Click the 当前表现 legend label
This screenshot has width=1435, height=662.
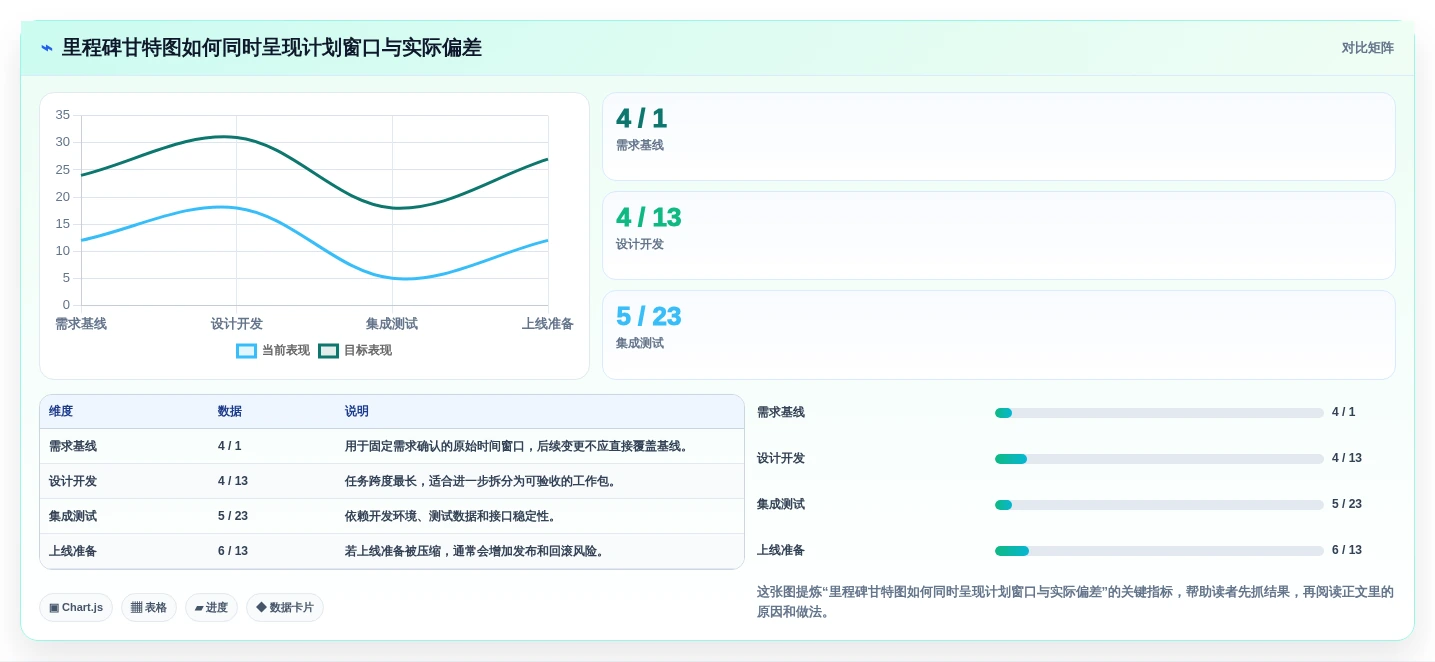[286, 351]
